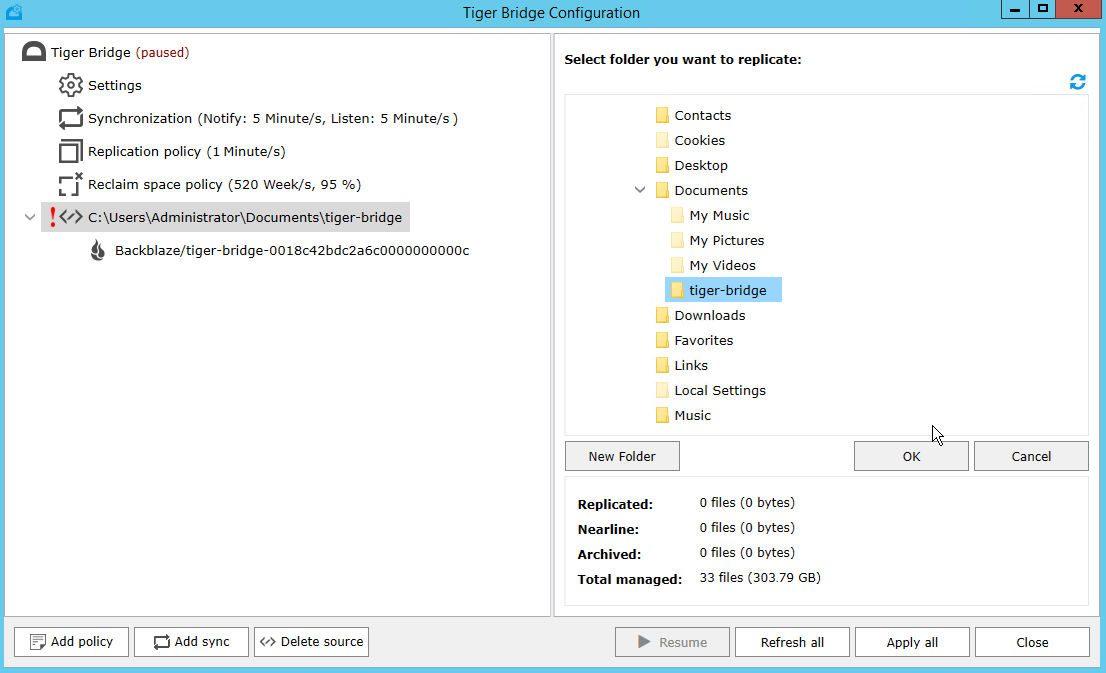Click the Nearline 0 files value
Screen dimensions: 1106x673
coord(747,527)
